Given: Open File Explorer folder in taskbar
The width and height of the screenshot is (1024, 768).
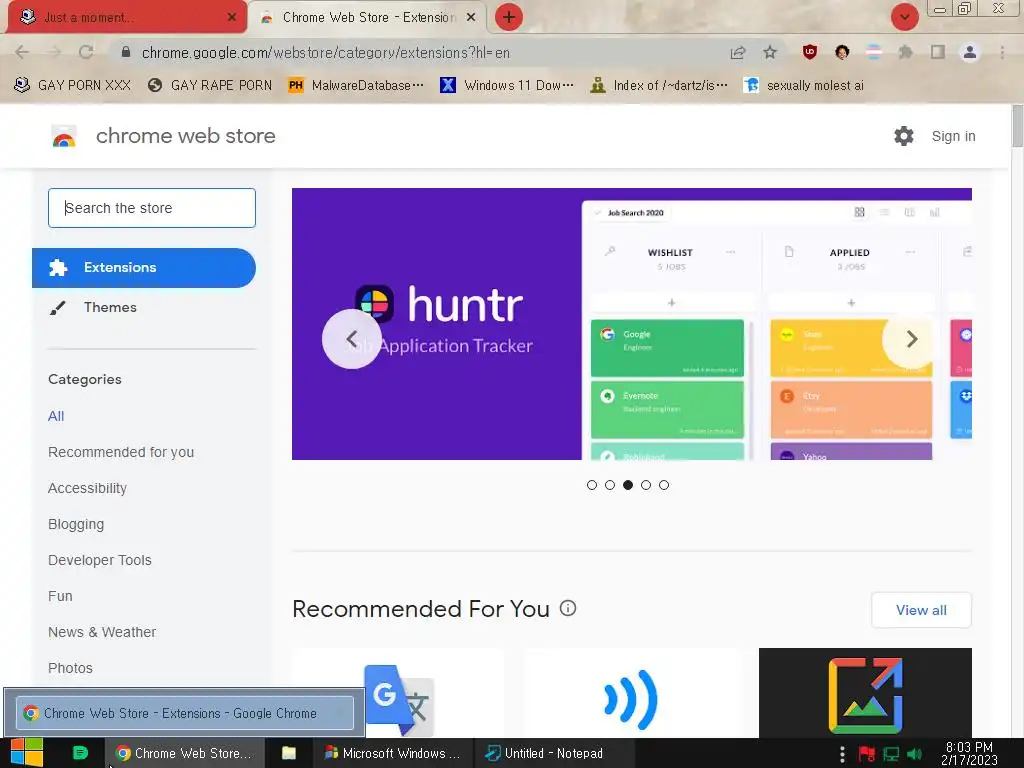Looking at the screenshot, I should tap(289, 753).
